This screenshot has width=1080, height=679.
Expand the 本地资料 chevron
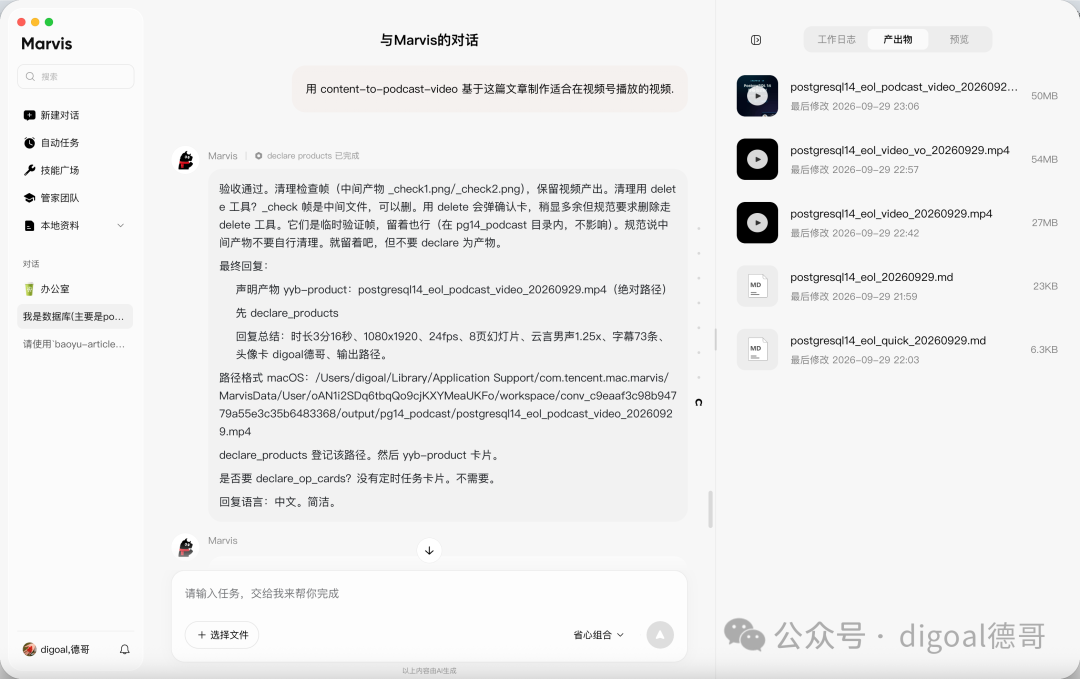pos(121,225)
